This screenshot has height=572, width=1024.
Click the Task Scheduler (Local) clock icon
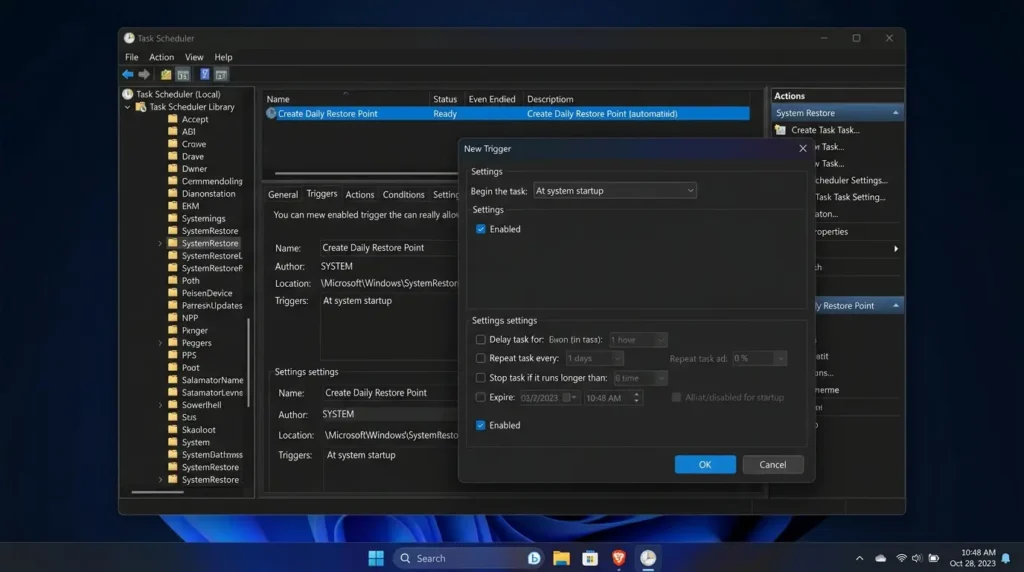128,94
